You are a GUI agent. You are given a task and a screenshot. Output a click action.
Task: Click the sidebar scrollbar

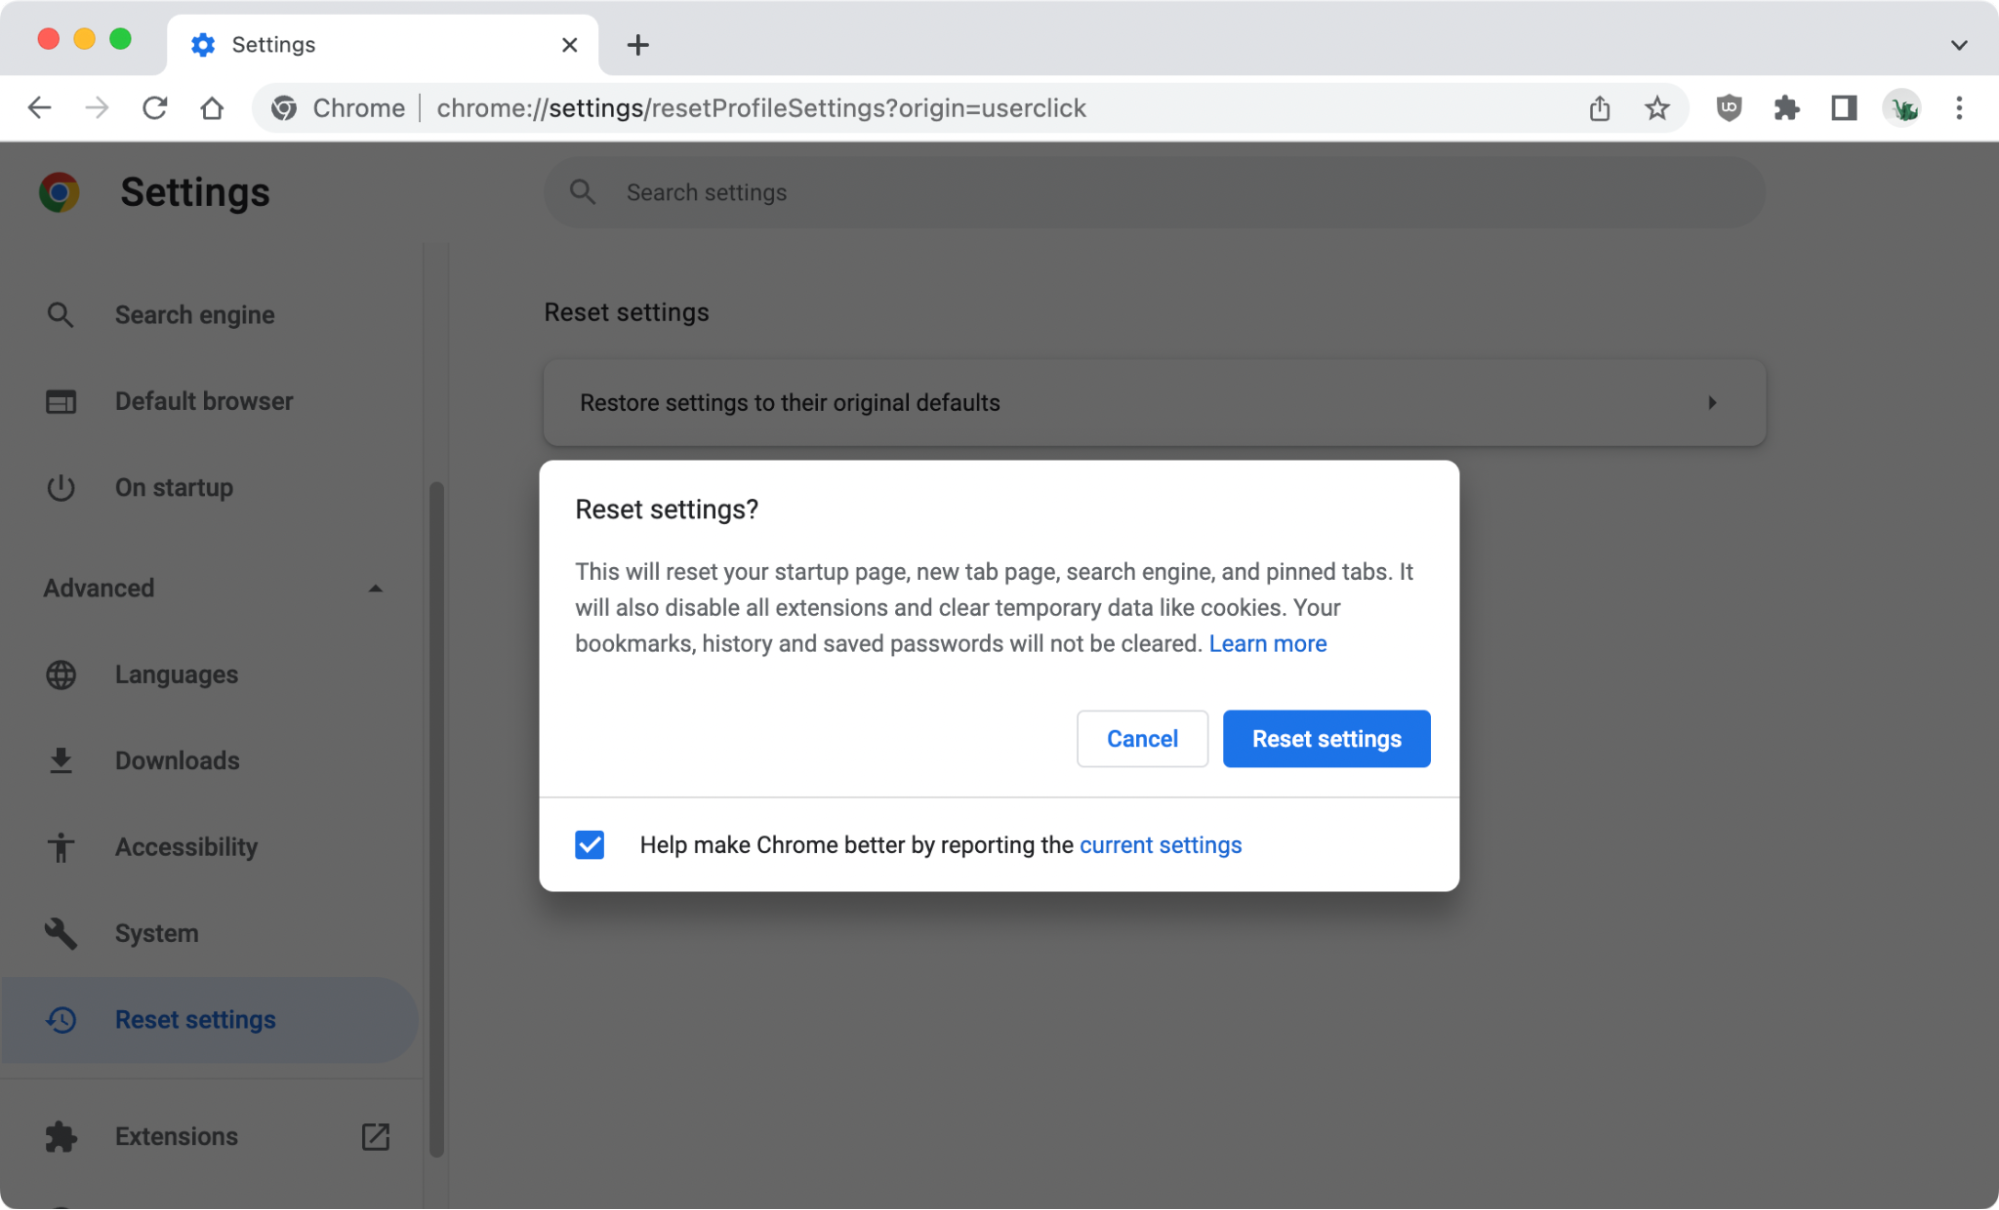(x=436, y=820)
